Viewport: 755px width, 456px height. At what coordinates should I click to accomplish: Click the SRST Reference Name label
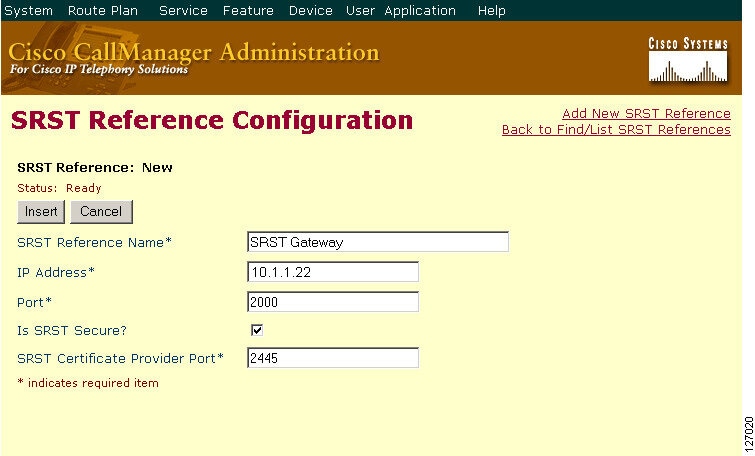coord(94,242)
